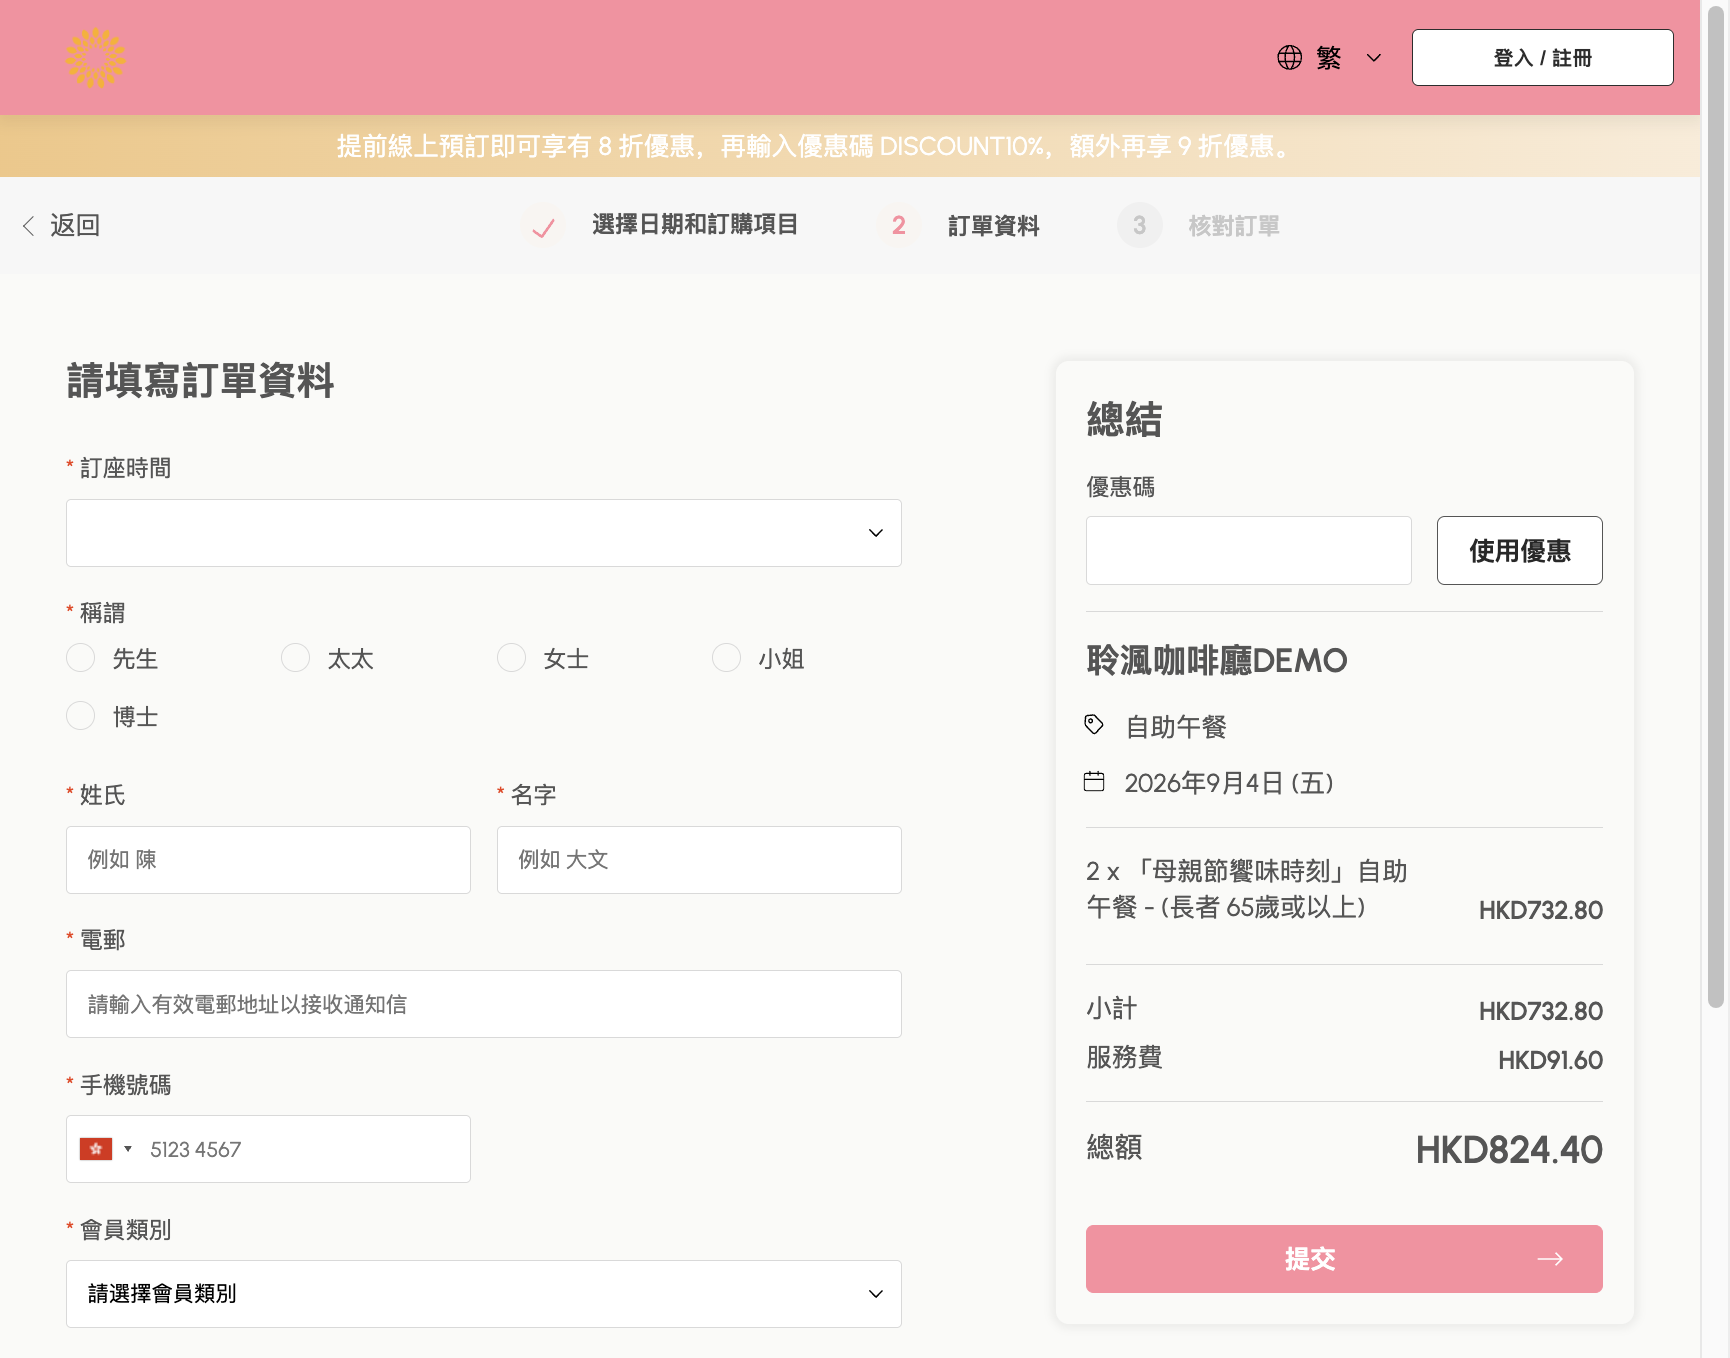Click the 聆渢咖啡廳DEMO restaurant name
Viewport: 1730px width, 1358px height.
click(x=1217, y=661)
